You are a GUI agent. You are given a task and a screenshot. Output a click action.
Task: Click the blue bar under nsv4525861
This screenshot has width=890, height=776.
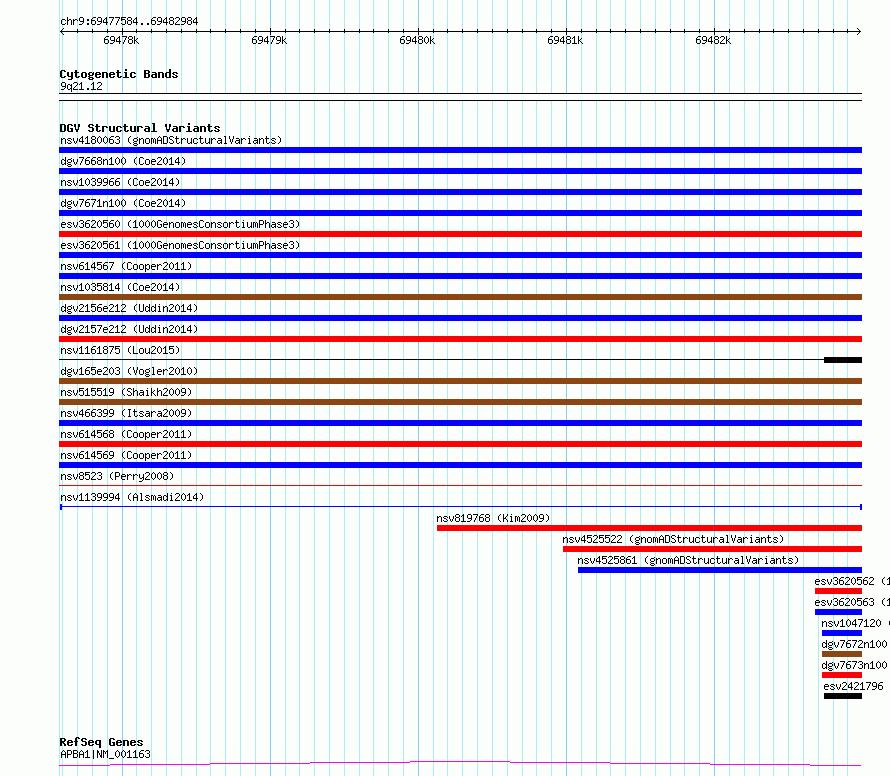pos(720,570)
